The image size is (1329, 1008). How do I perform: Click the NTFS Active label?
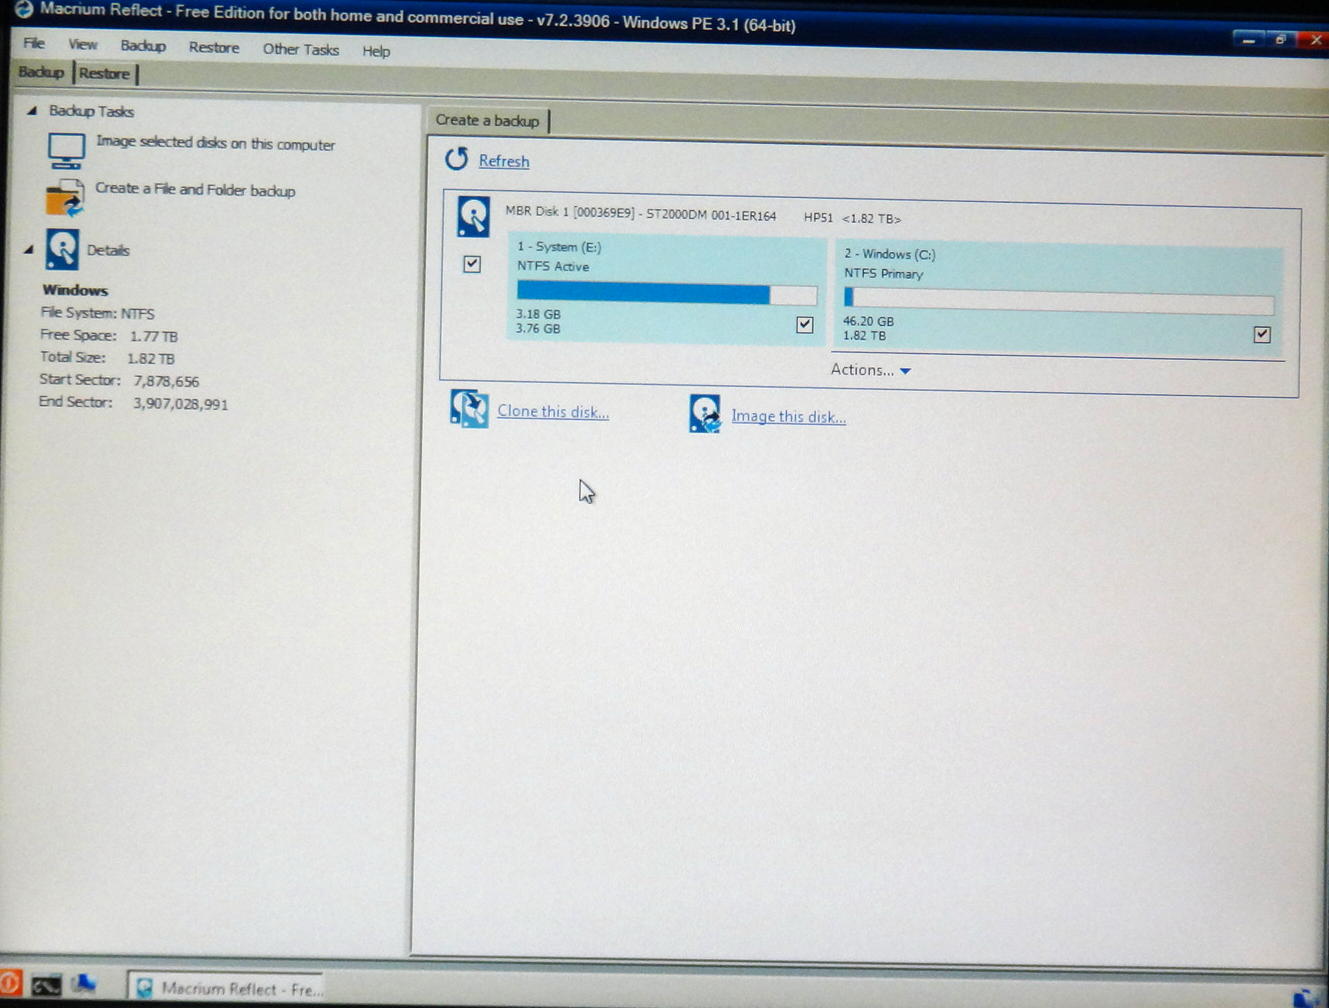553,266
